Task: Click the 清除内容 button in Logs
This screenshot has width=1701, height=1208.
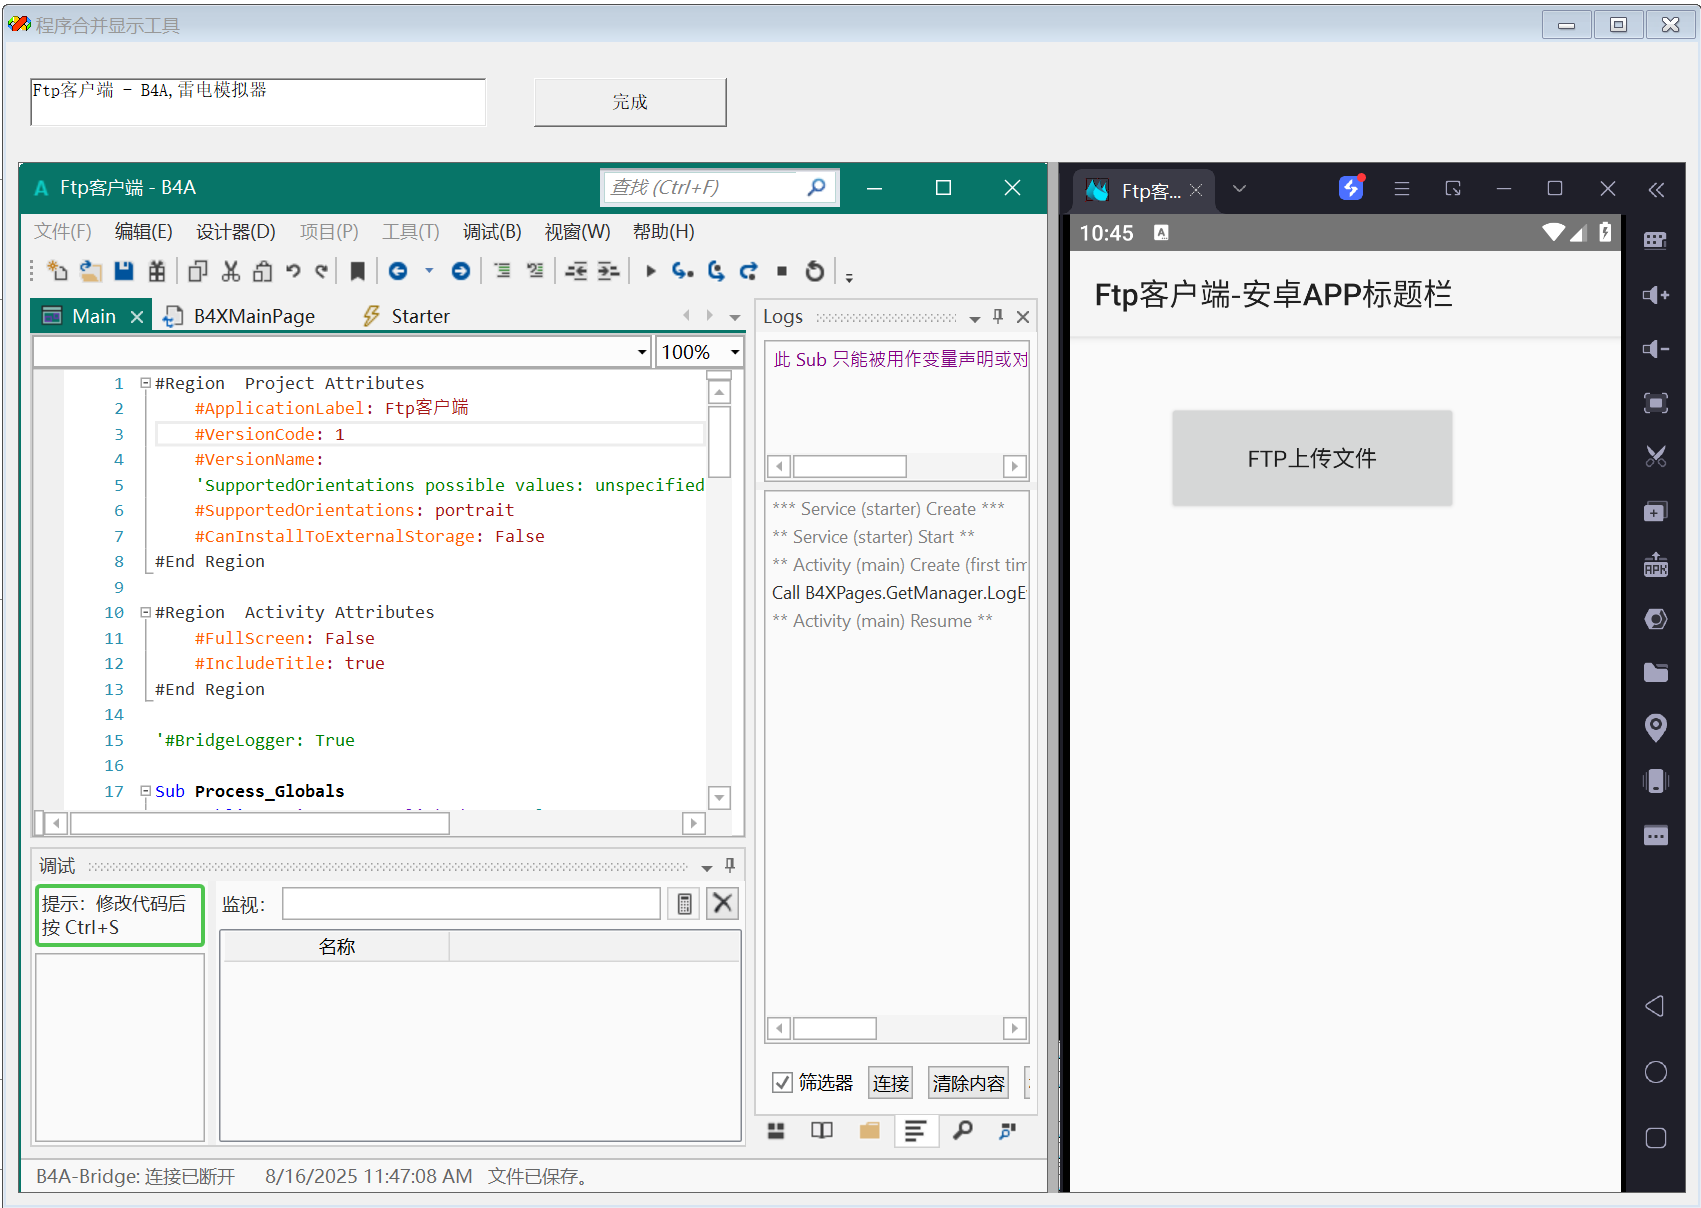Action: point(967,1083)
